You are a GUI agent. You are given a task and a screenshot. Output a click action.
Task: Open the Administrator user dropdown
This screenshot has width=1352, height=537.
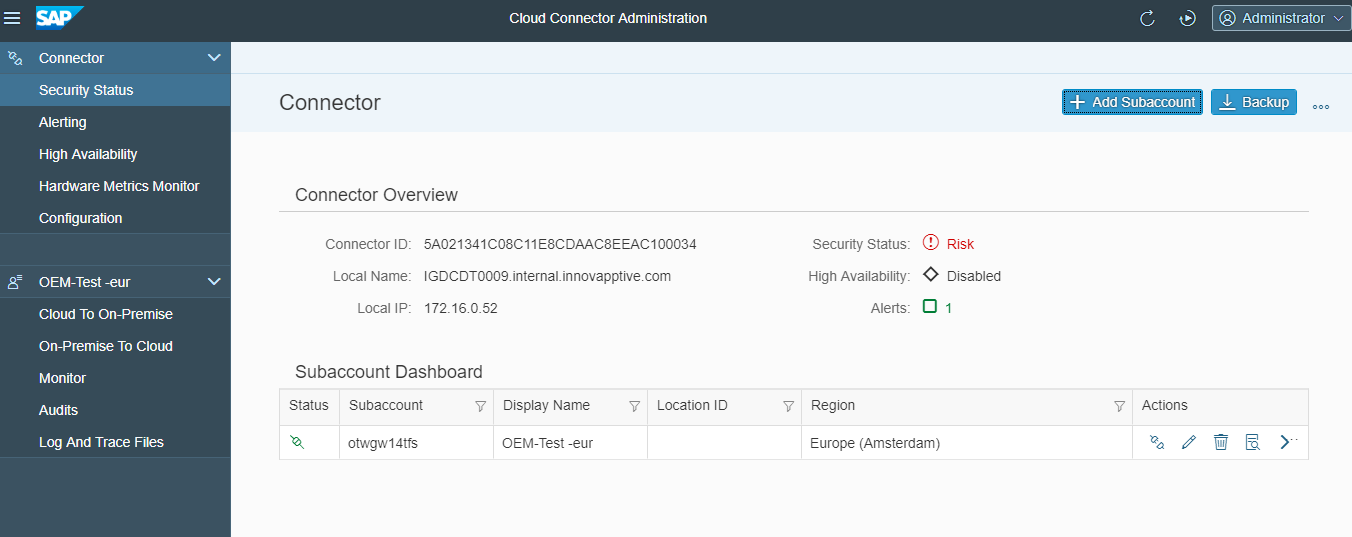[1281, 18]
